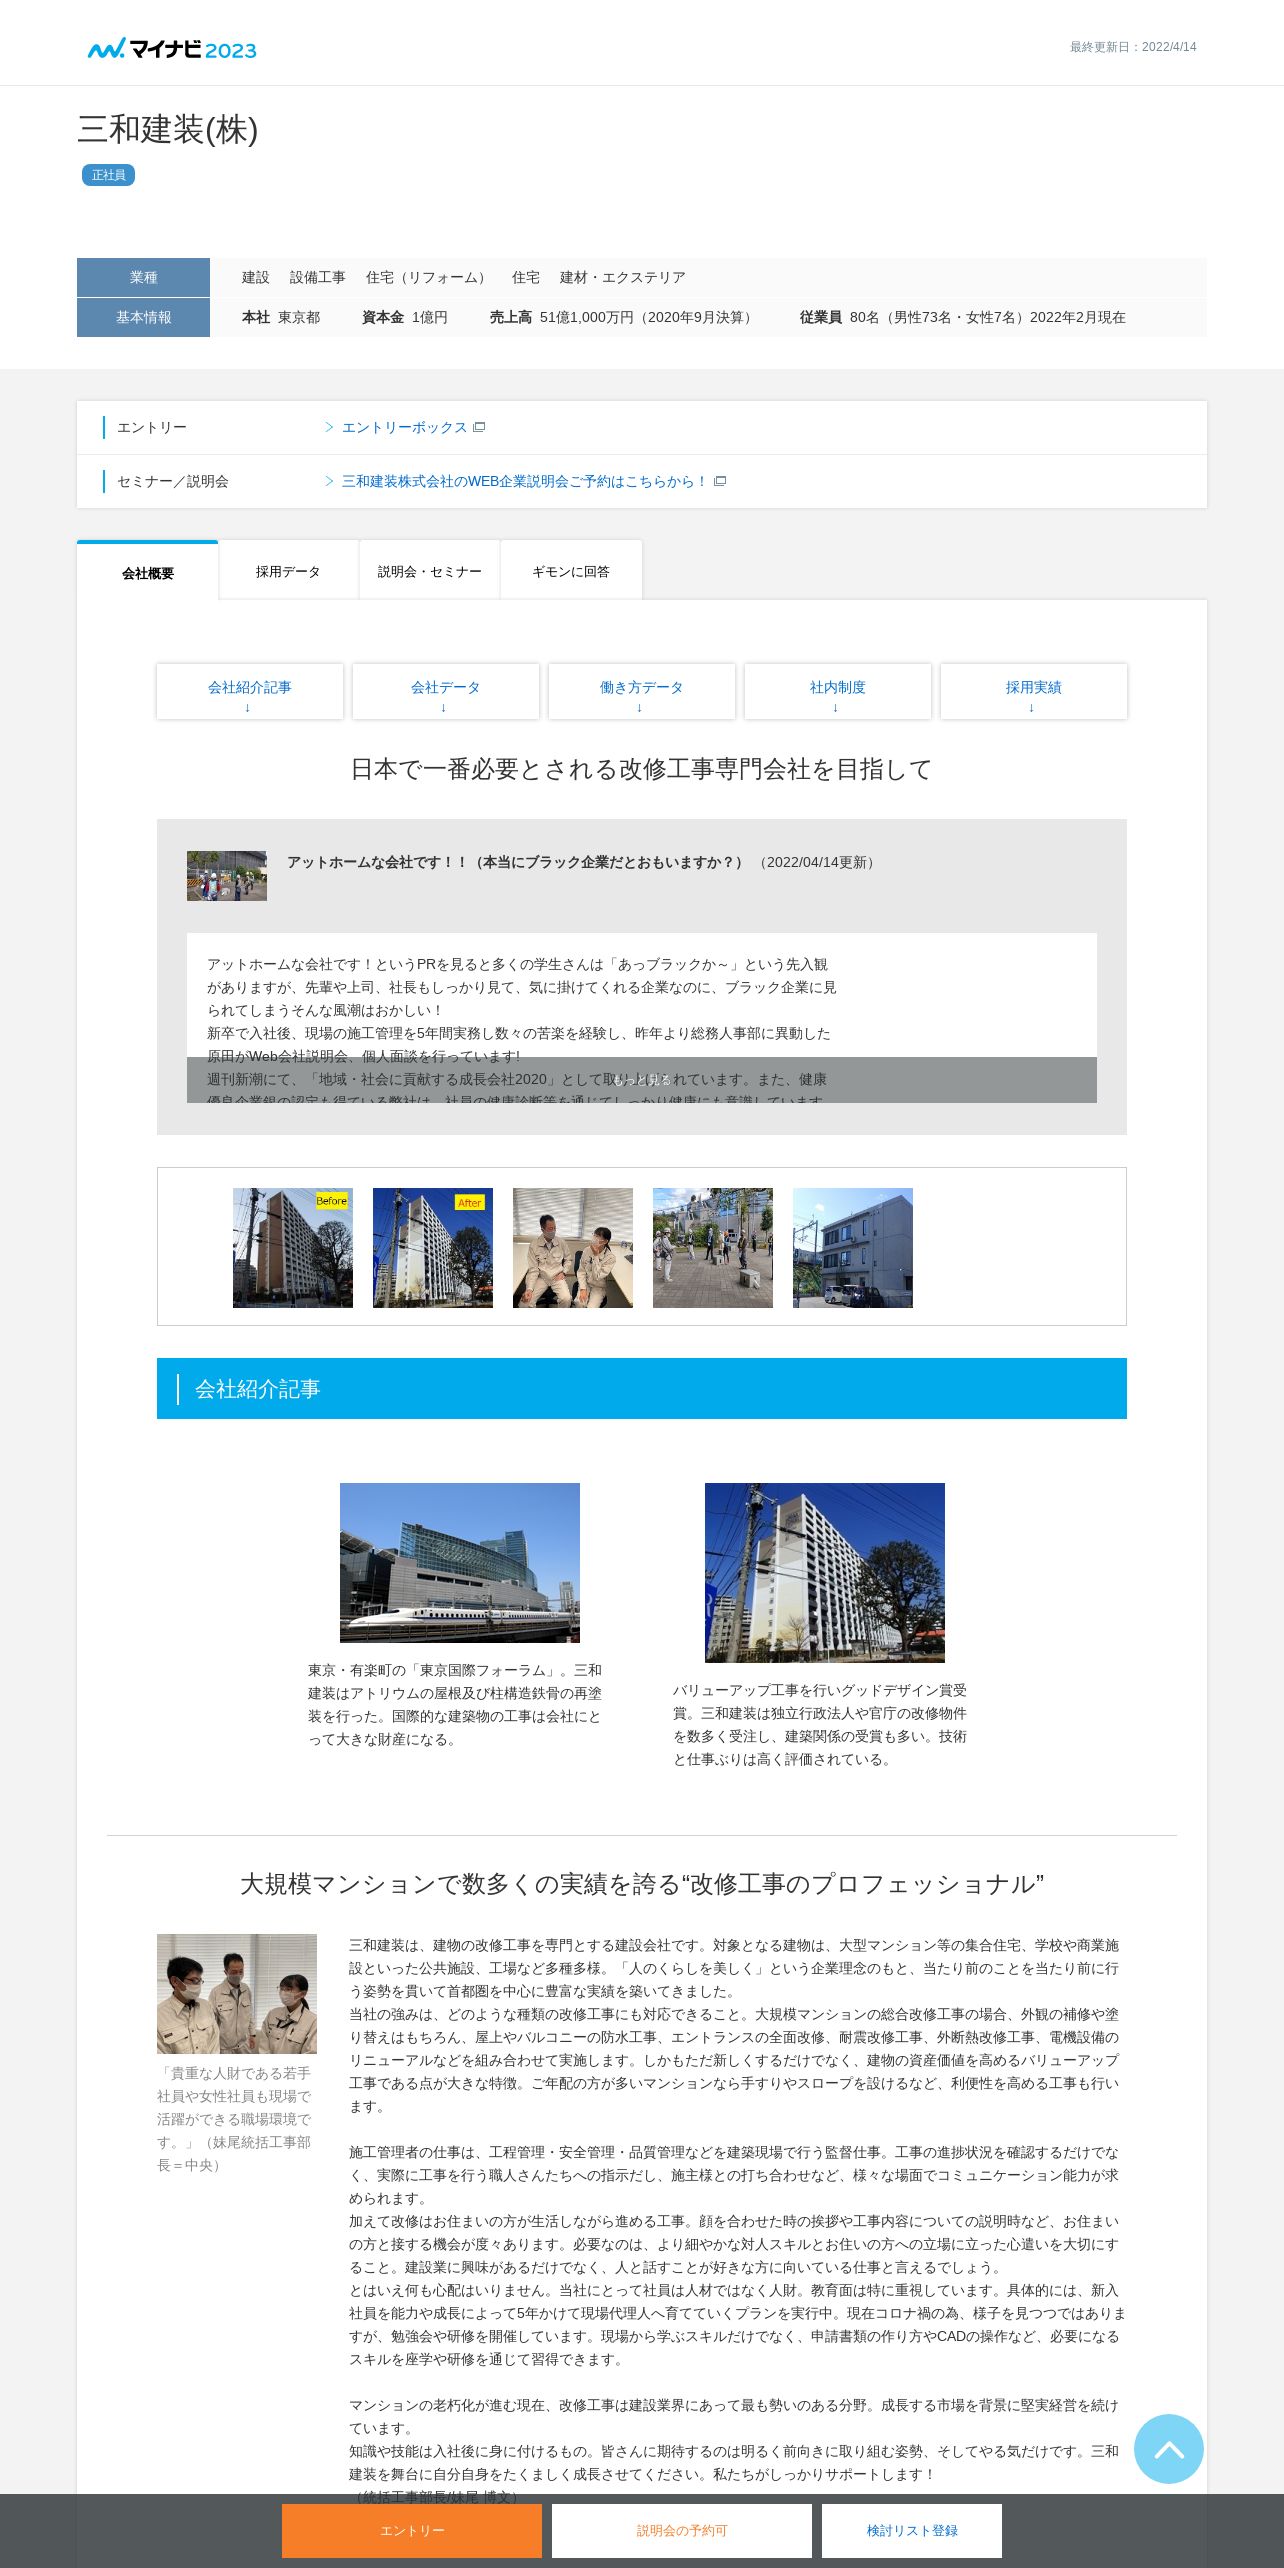Jump to 会社紹介記事 section

click(x=250, y=691)
